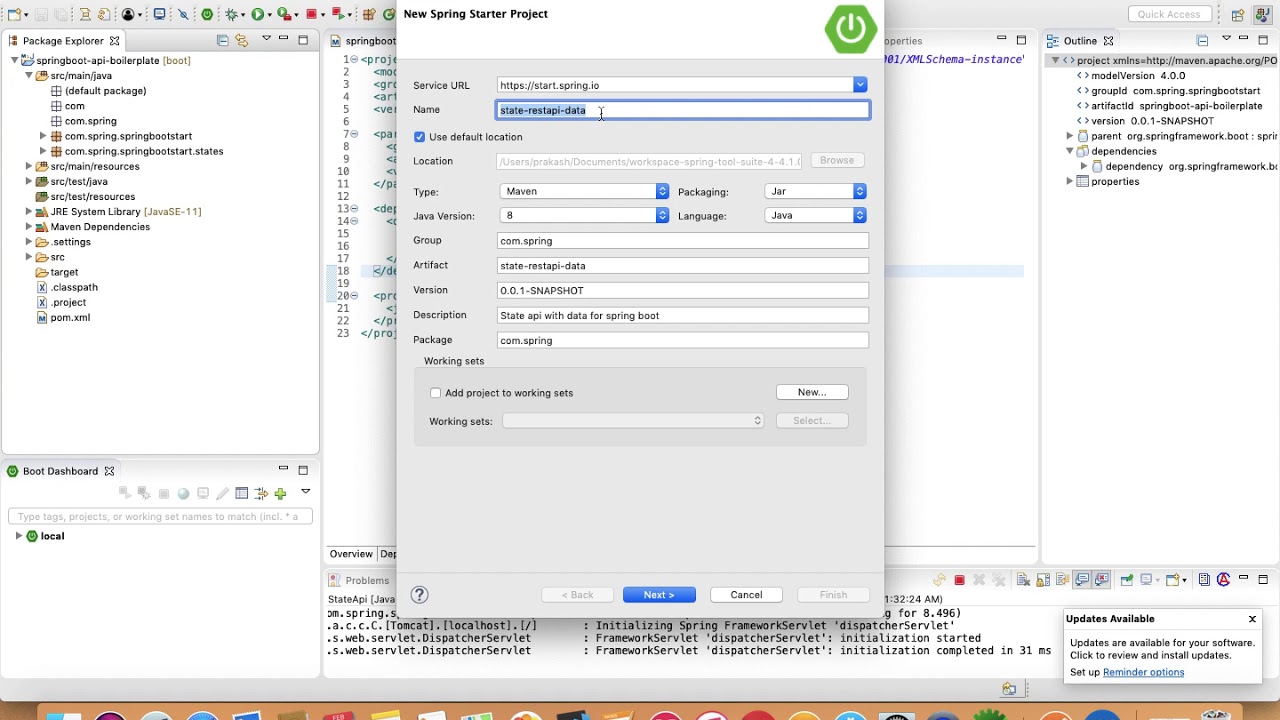The height and width of the screenshot is (720, 1280).
Task: Click the console Clear Console icon
Action: 1023,580
